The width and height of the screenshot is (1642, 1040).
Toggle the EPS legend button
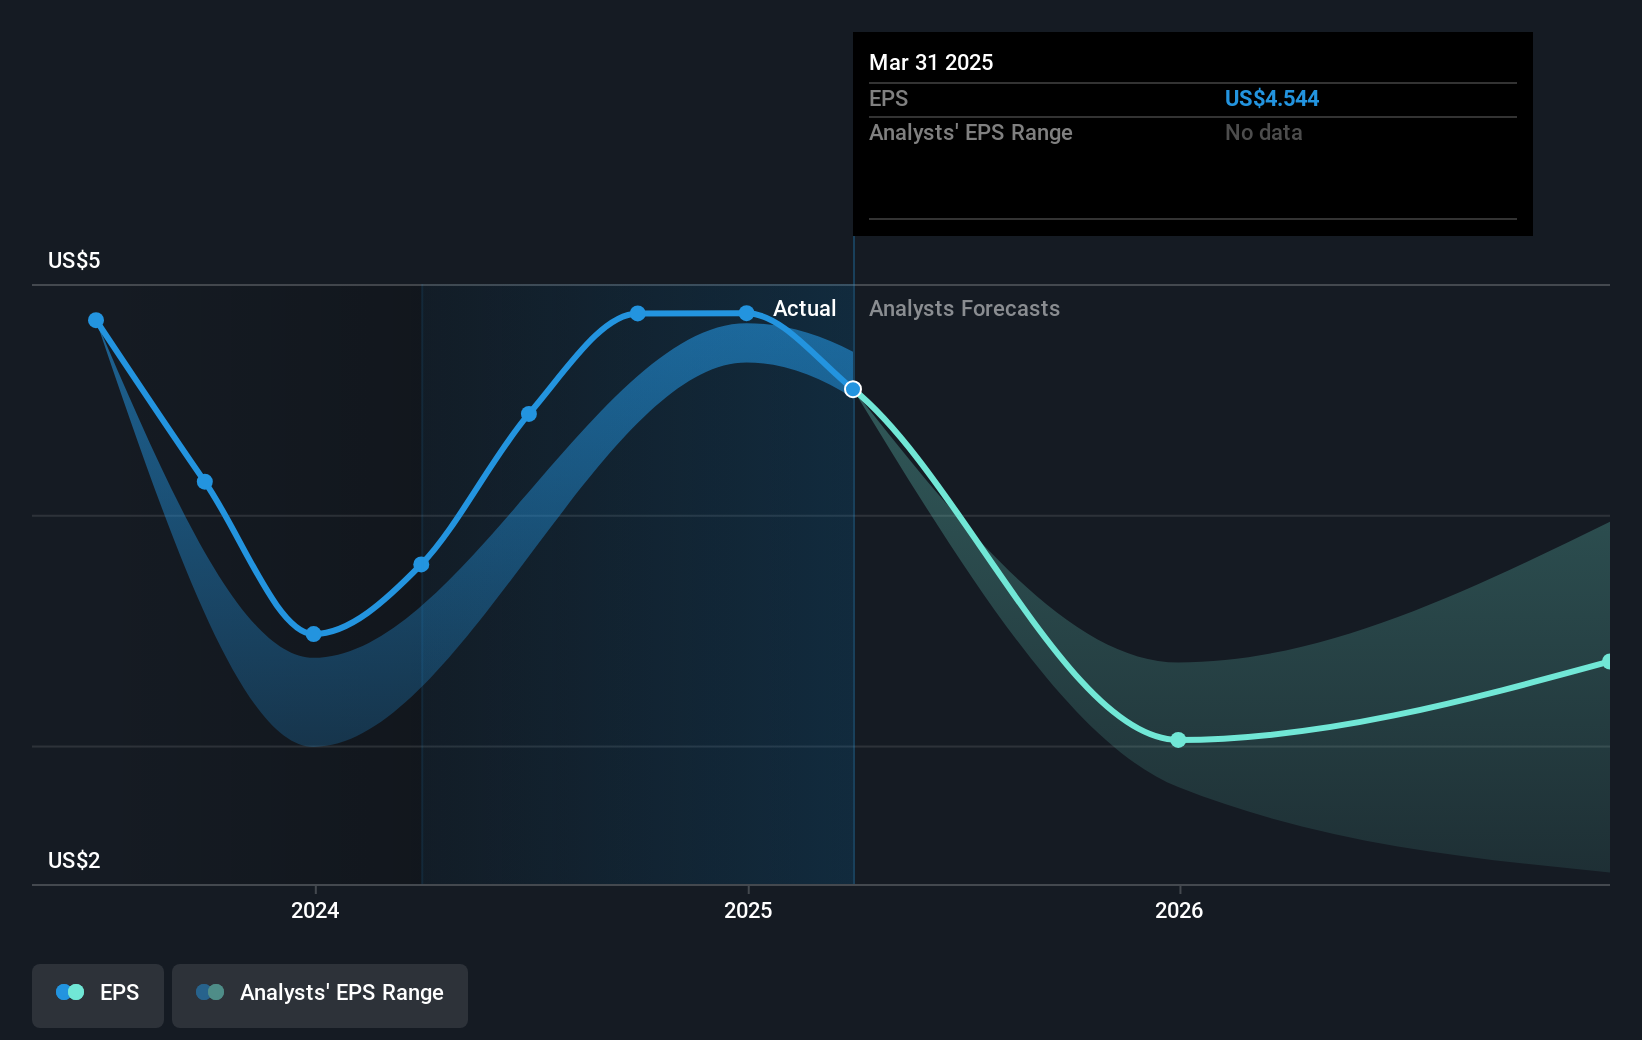[x=98, y=995]
